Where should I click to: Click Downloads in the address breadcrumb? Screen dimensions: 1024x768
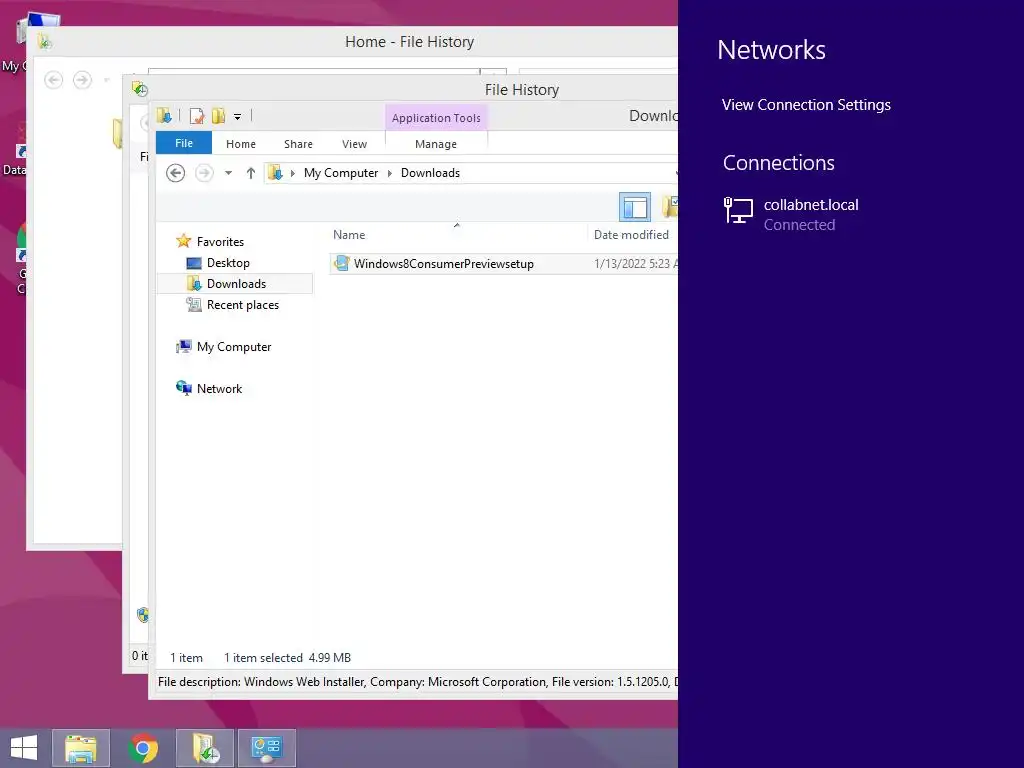430,173
